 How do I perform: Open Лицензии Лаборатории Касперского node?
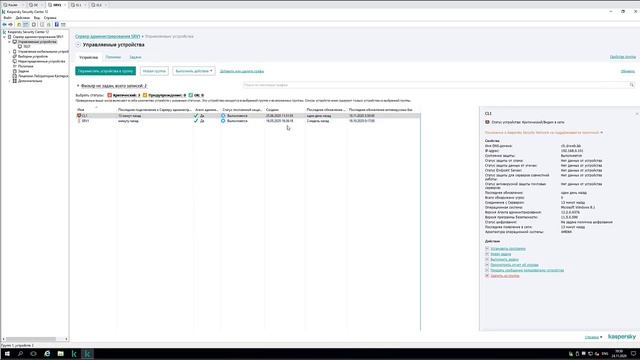(43, 76)
